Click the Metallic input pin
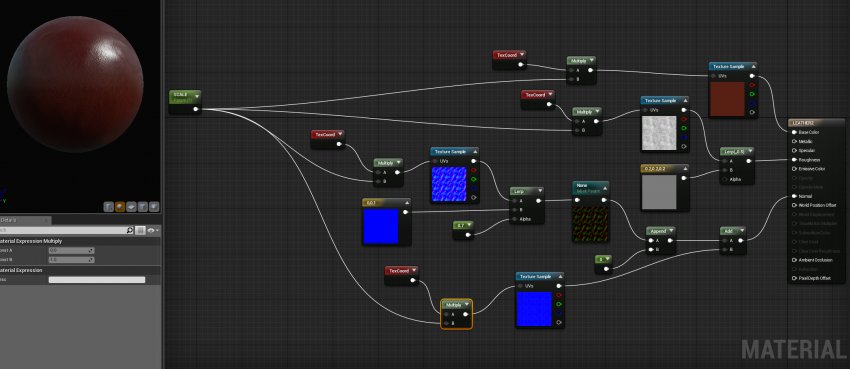Screen dimensions: 850x369 click(x=794, y=141)
